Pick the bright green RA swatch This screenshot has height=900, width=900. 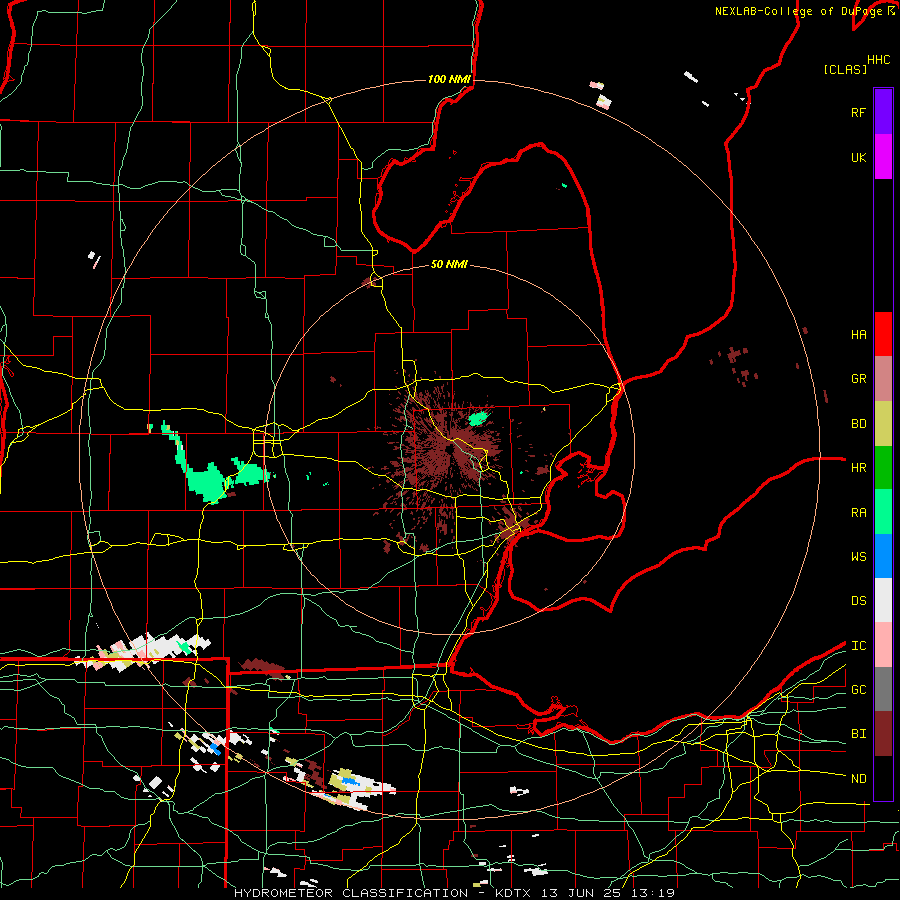[883, 512]
